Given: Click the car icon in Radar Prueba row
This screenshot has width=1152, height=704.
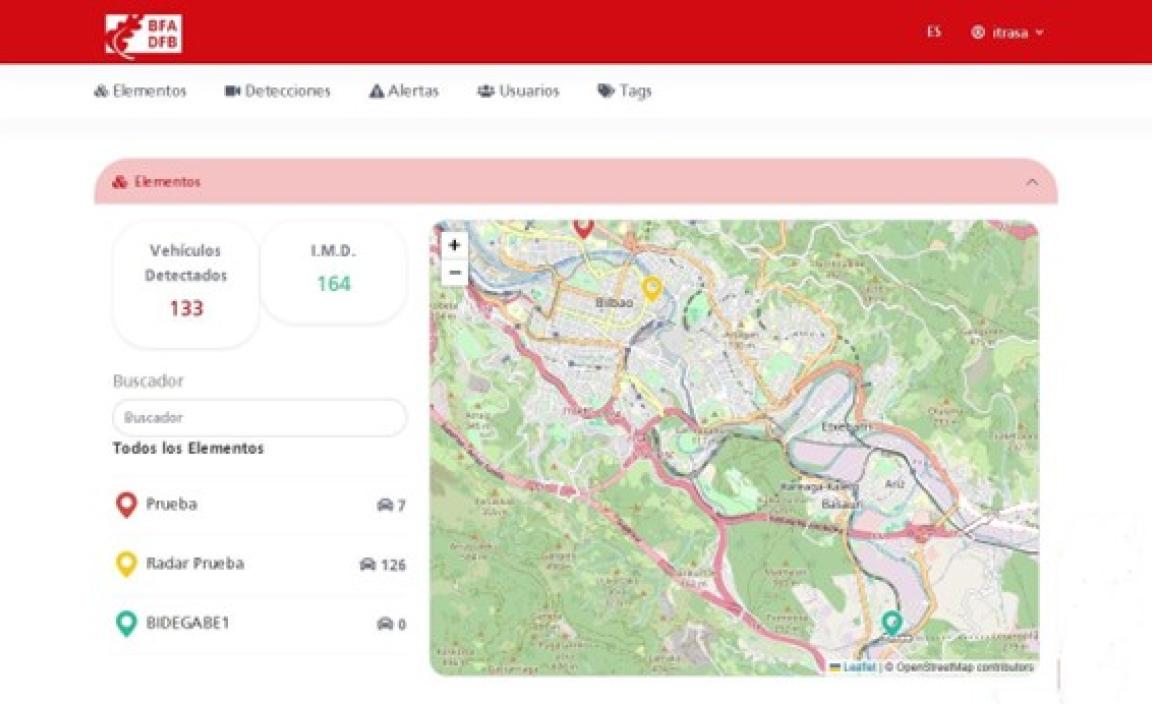Looking at the screenshot, I should [368, 564].
